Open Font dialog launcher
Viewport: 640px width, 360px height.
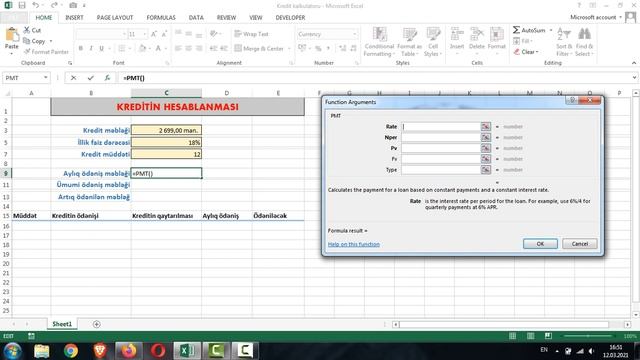[167, 63]
